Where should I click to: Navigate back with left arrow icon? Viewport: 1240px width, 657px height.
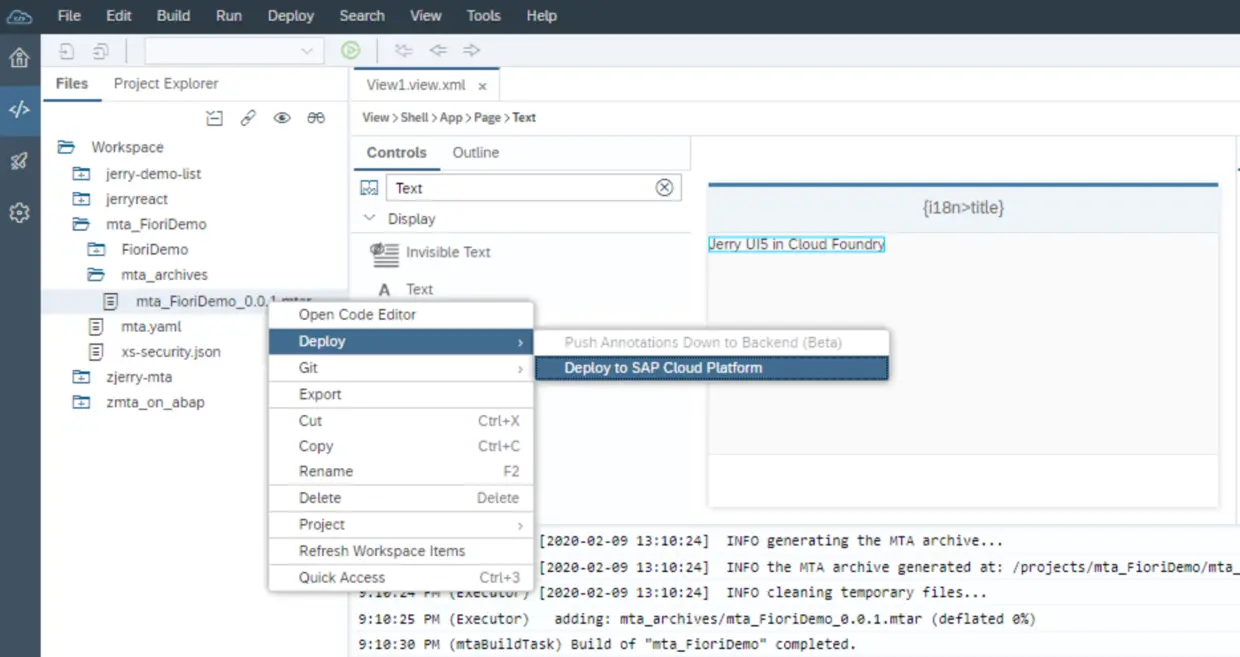tap(438, 51)
